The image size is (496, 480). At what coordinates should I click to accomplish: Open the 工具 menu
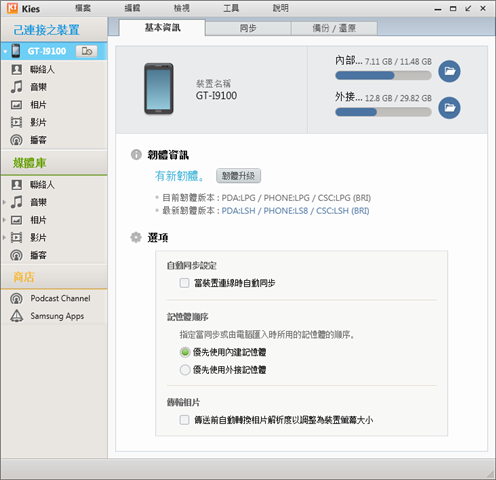coord(231,8)
